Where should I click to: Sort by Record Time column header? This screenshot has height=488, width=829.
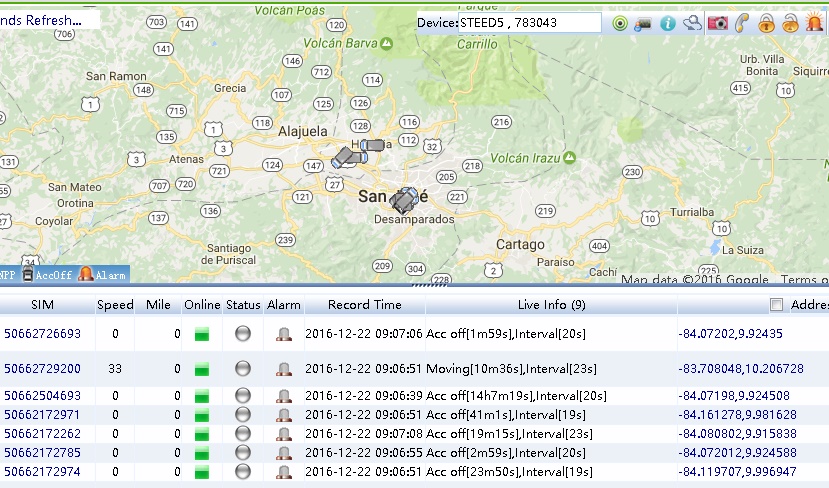[x=365, y=305]
